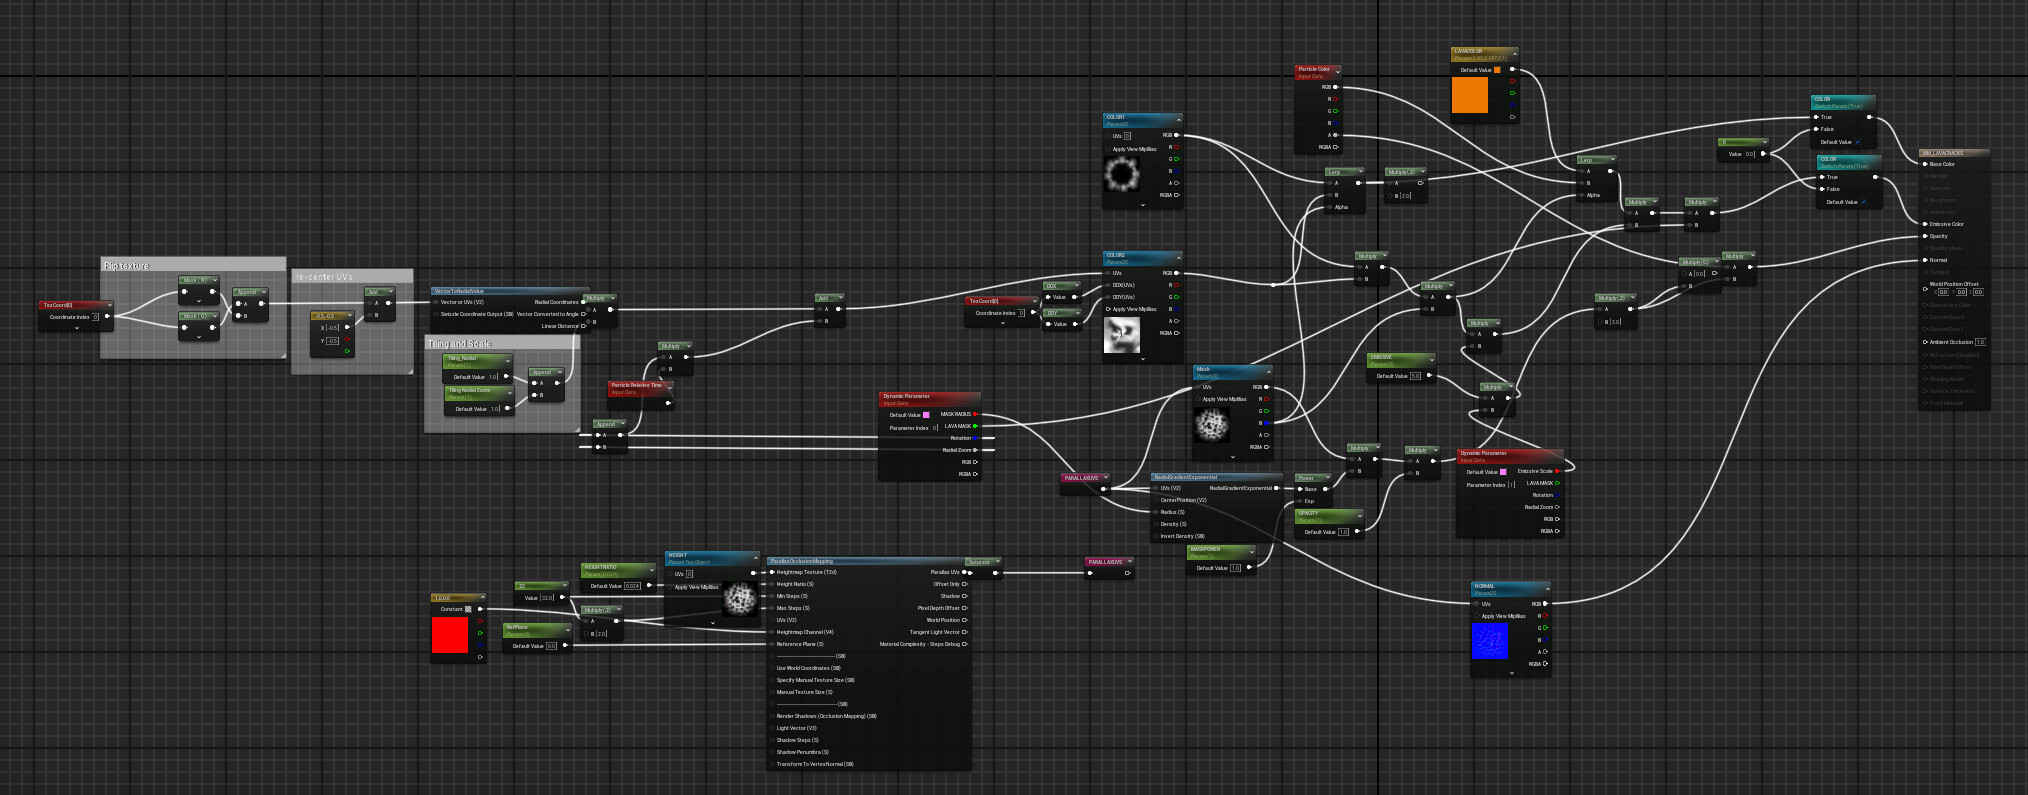Click the small orange LAVACOLOR Default Value swatch

point(1497,70)
